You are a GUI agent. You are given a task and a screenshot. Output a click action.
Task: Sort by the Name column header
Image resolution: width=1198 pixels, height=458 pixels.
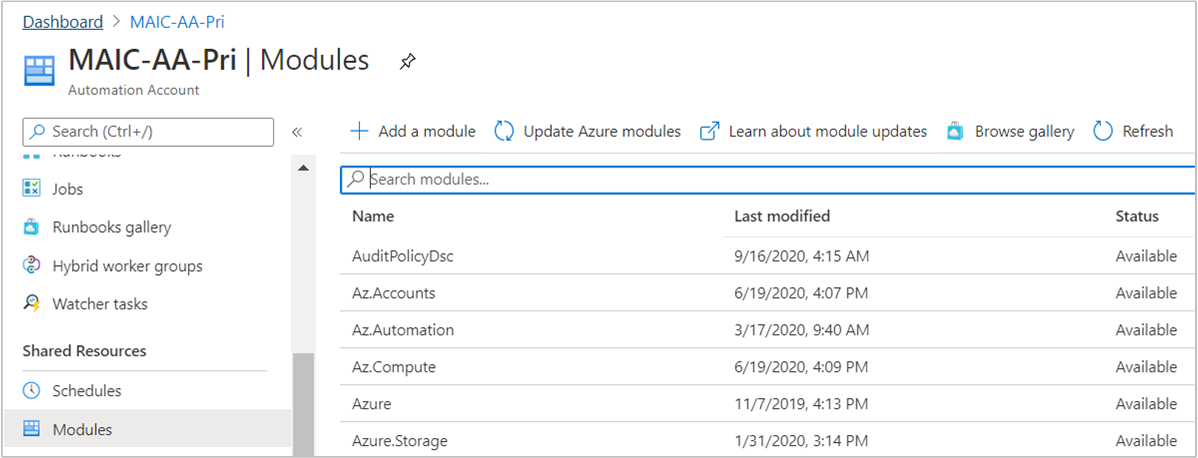(373, 216)
